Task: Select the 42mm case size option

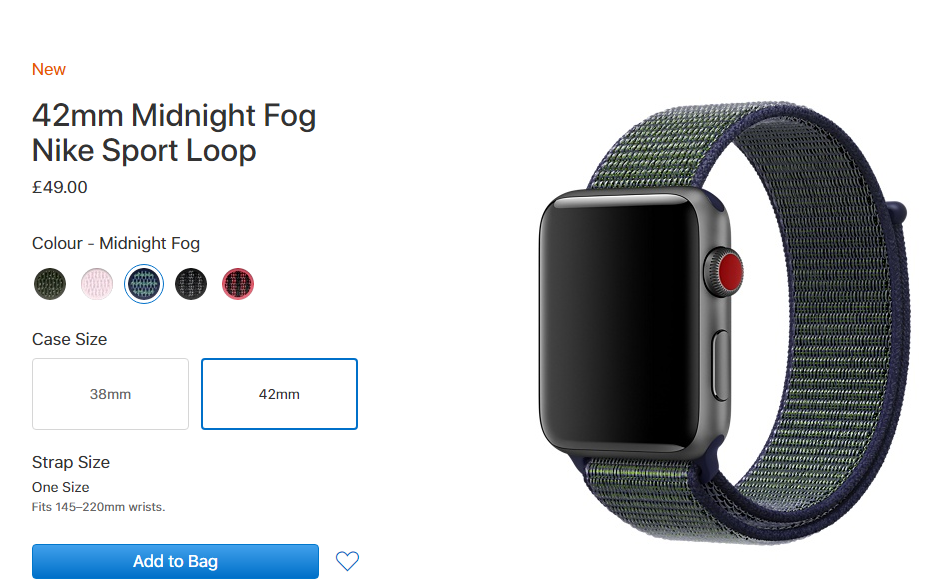Action: [x=279, y=394]
